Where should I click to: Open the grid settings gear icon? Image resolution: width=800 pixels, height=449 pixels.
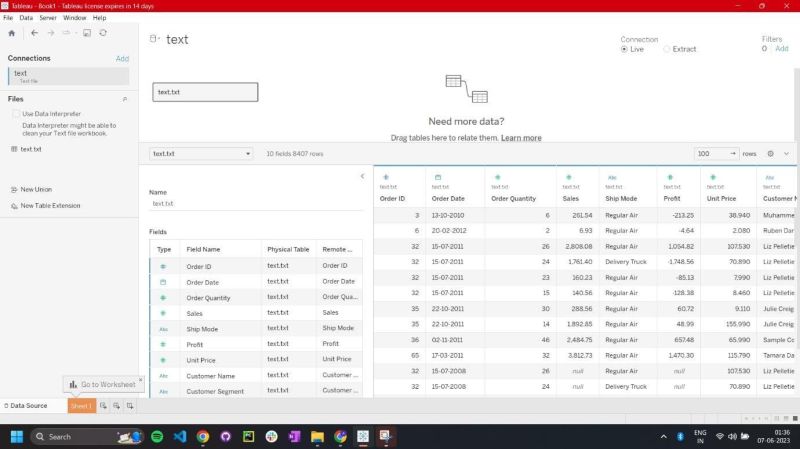(770, 154)
